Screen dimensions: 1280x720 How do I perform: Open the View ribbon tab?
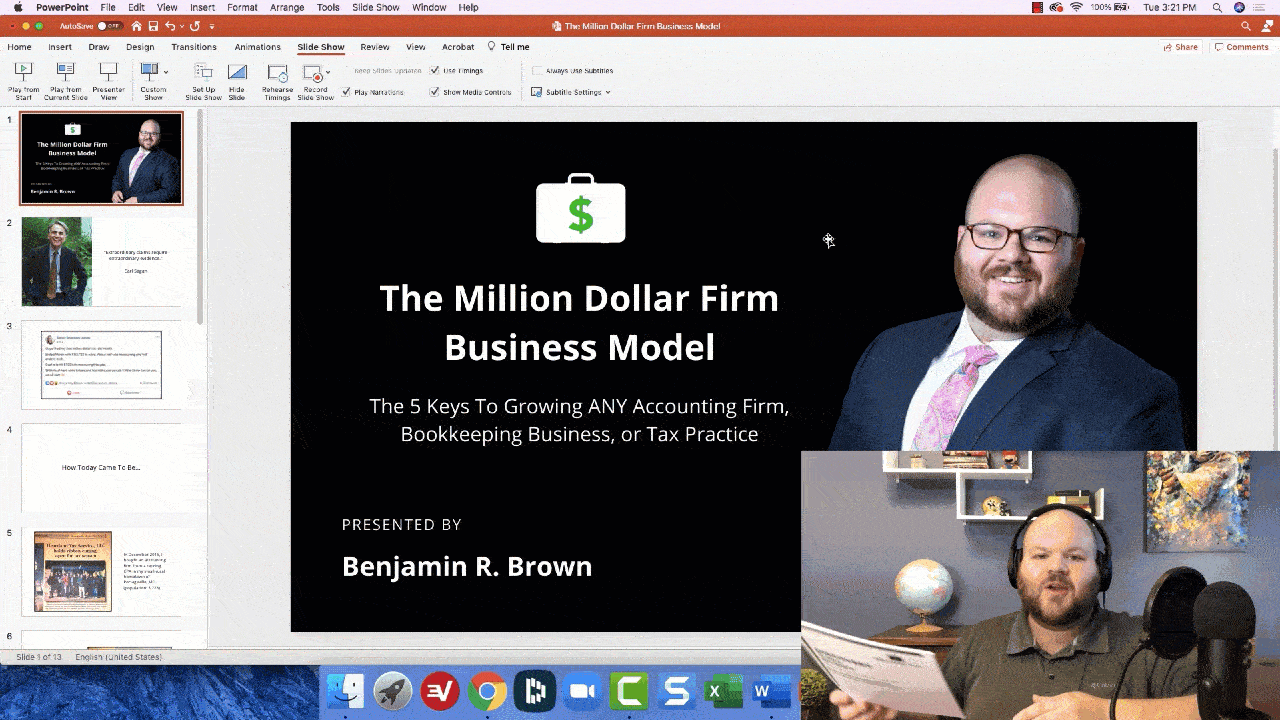coord(416,47)
